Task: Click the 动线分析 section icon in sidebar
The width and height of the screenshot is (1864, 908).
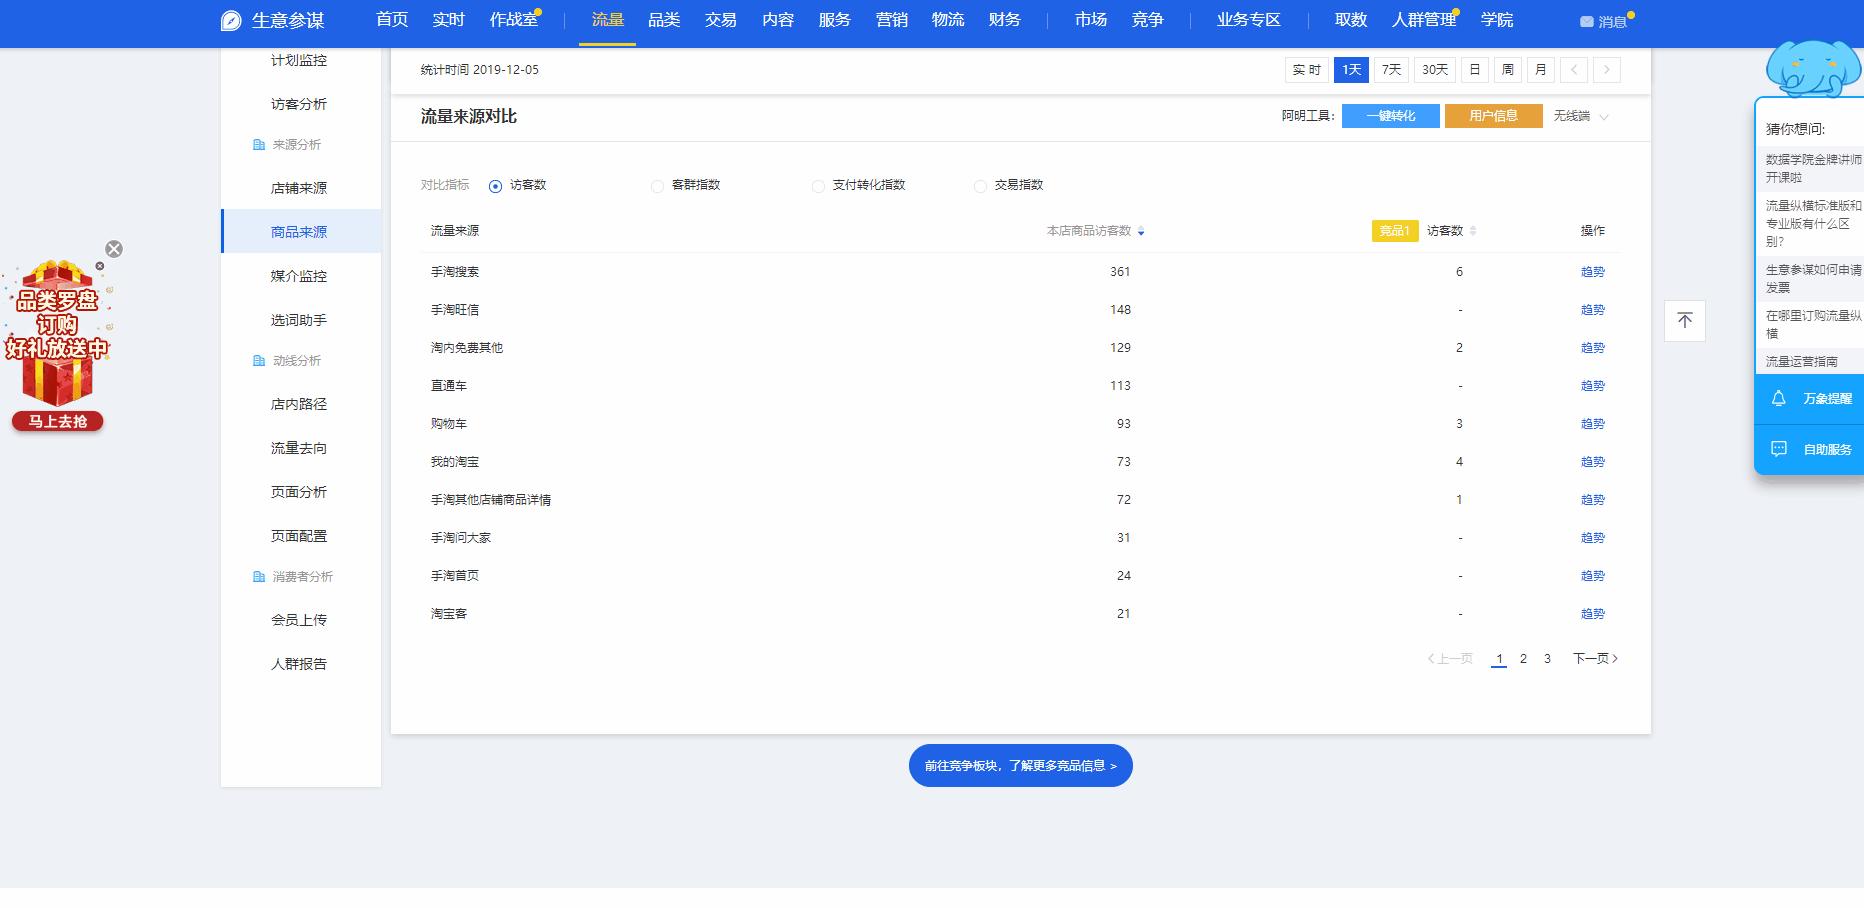Action: [x=256, y=360]
